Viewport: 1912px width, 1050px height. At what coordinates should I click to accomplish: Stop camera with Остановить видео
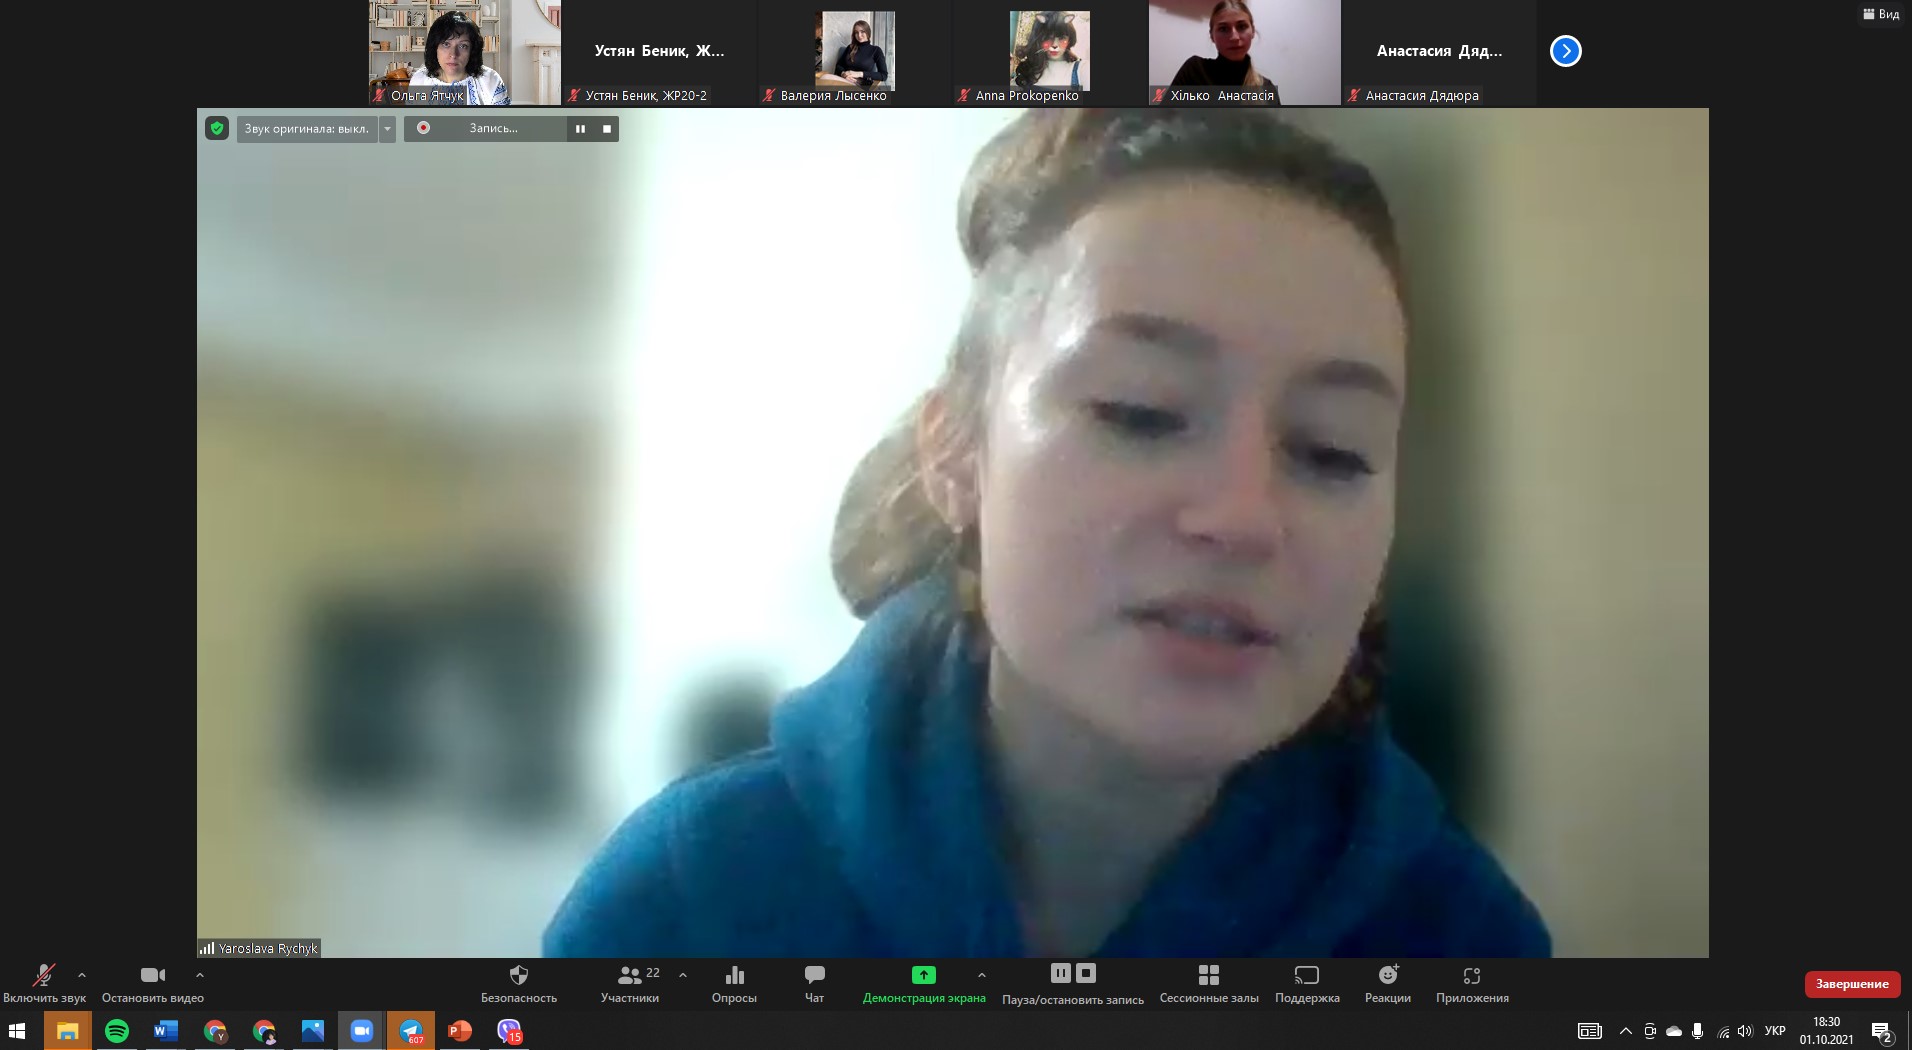point(153,984)
